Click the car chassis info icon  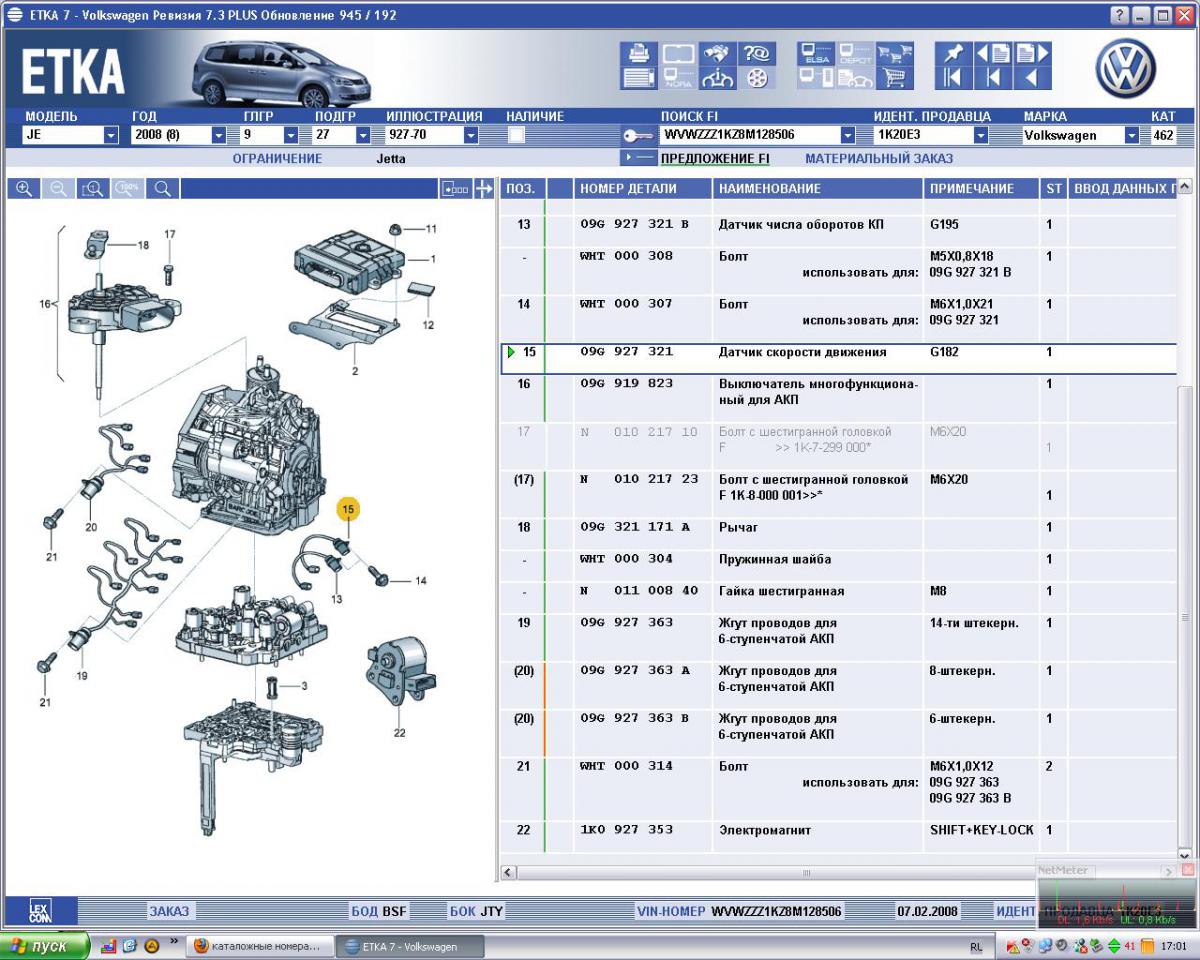click(717, 78)
